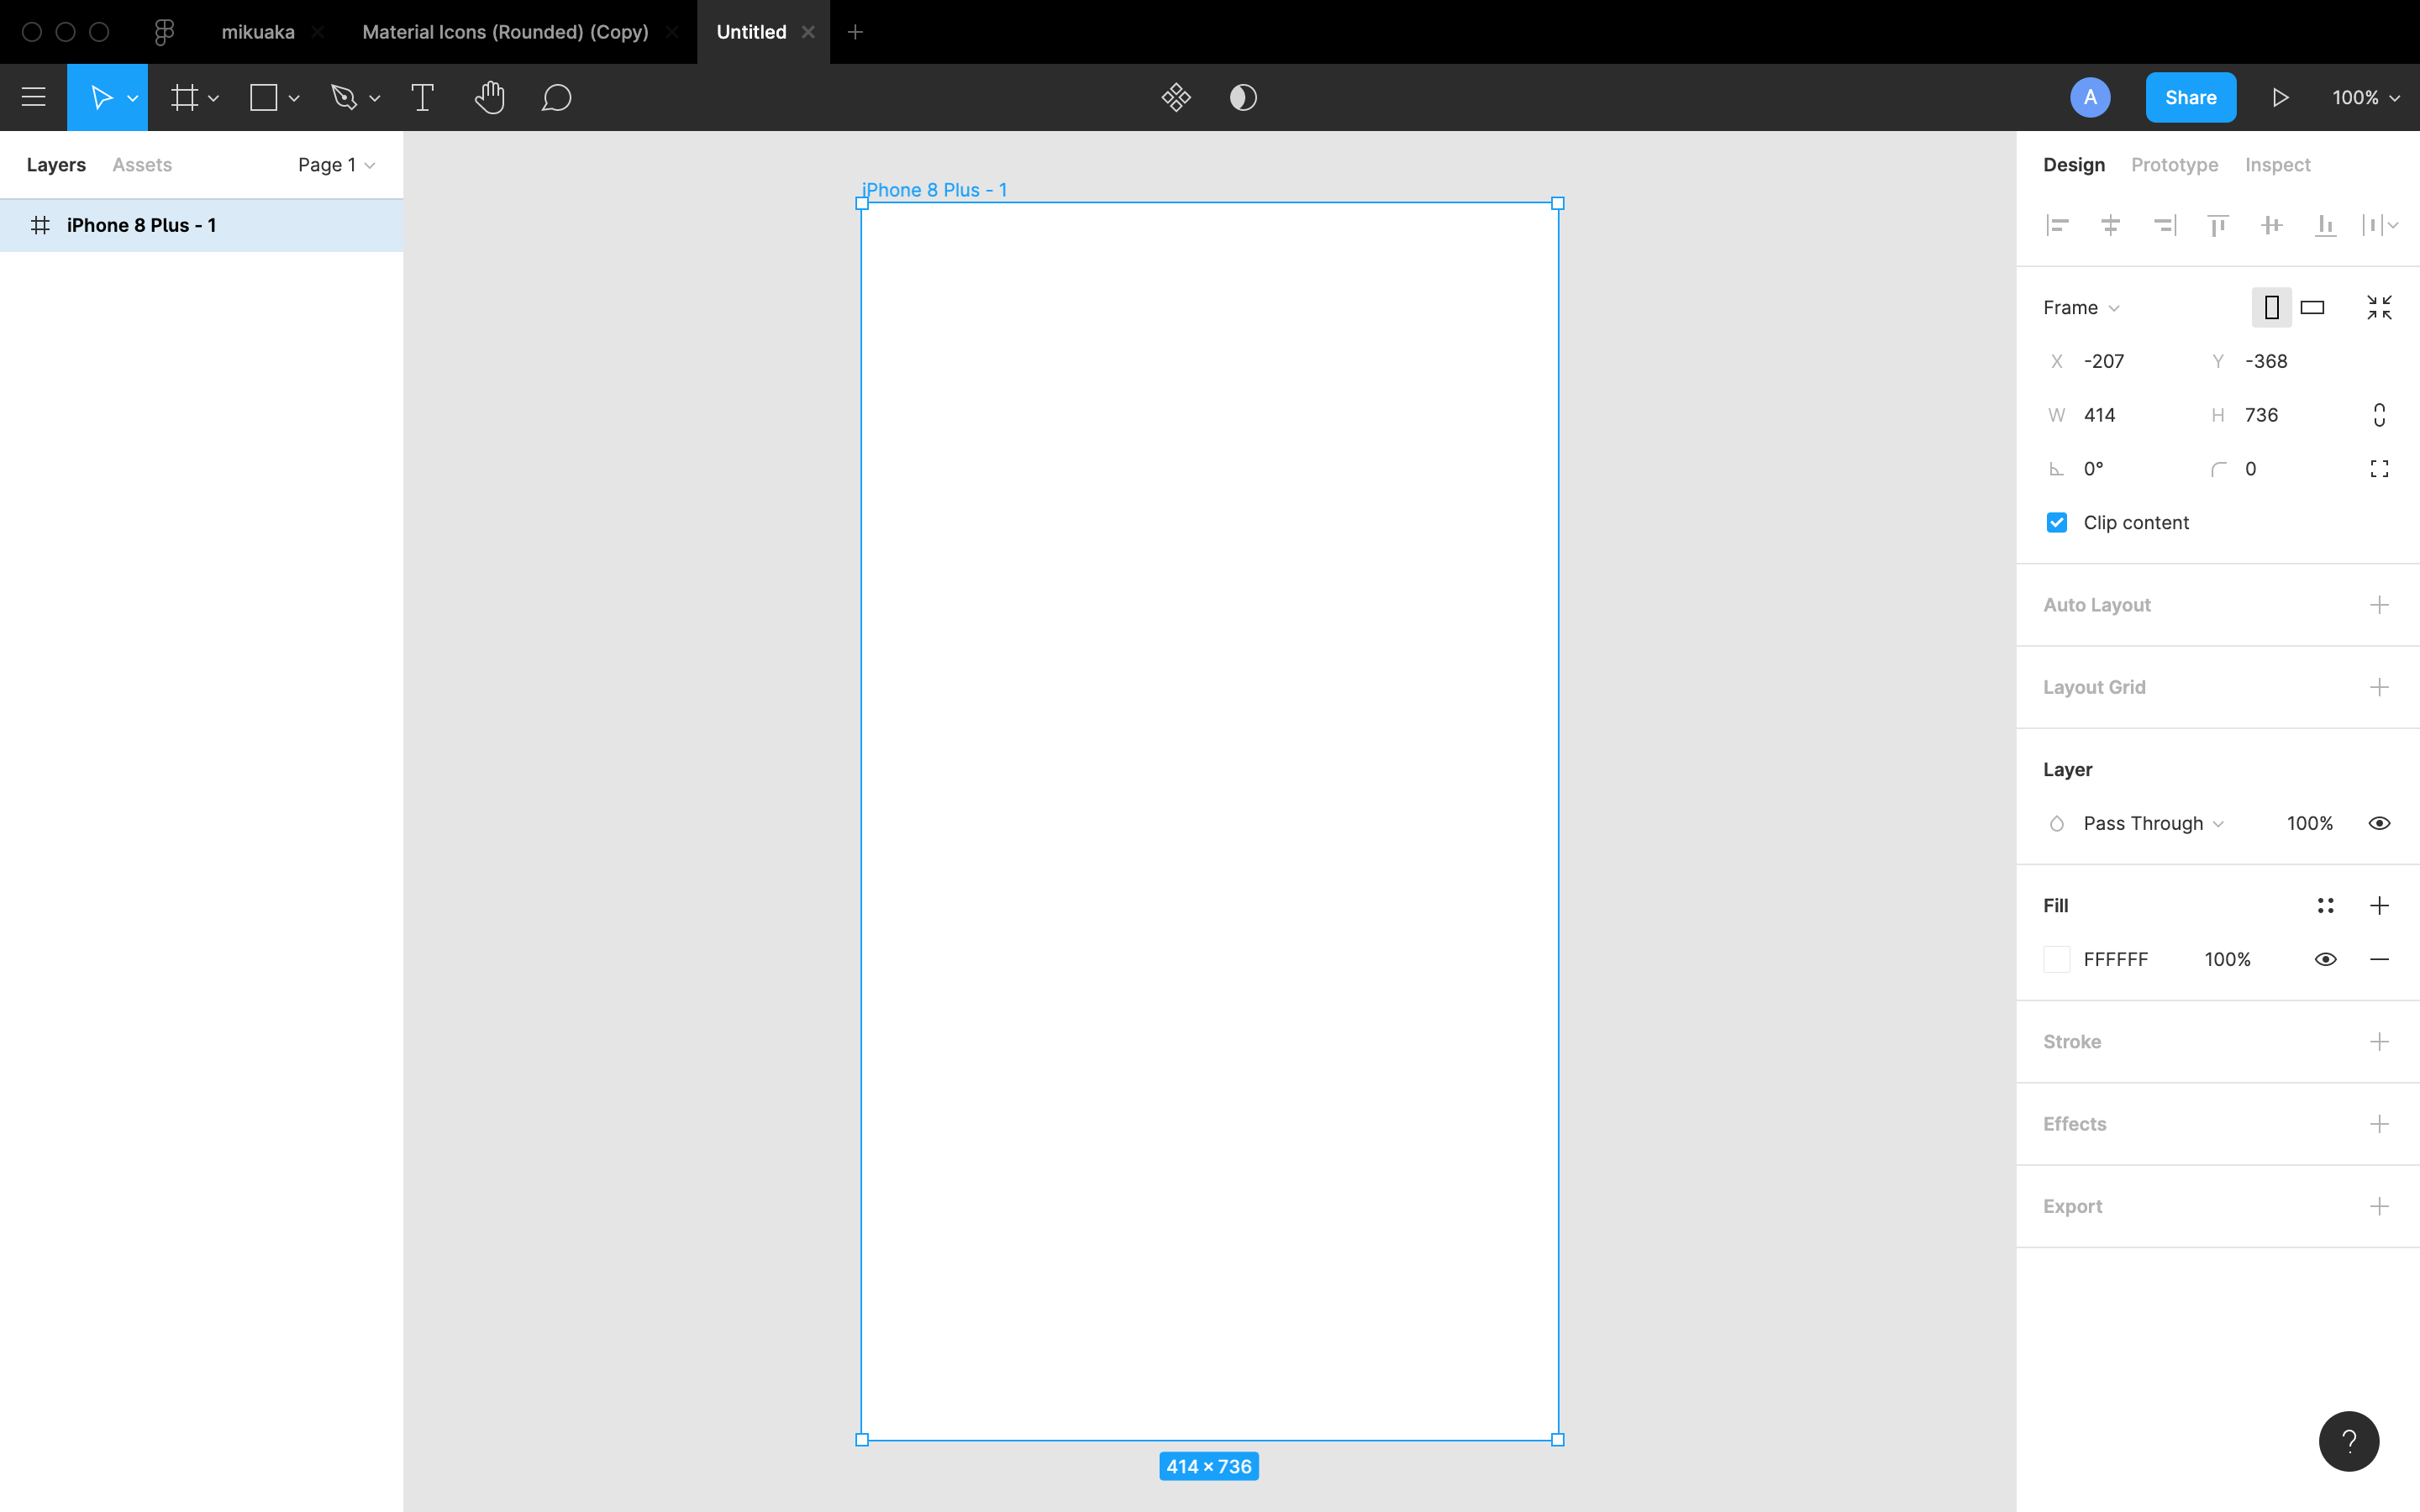Open the main hamburger menu
Viewport: 2420px width, 1512px height.
pyautogui.click(x=33, y=97)
